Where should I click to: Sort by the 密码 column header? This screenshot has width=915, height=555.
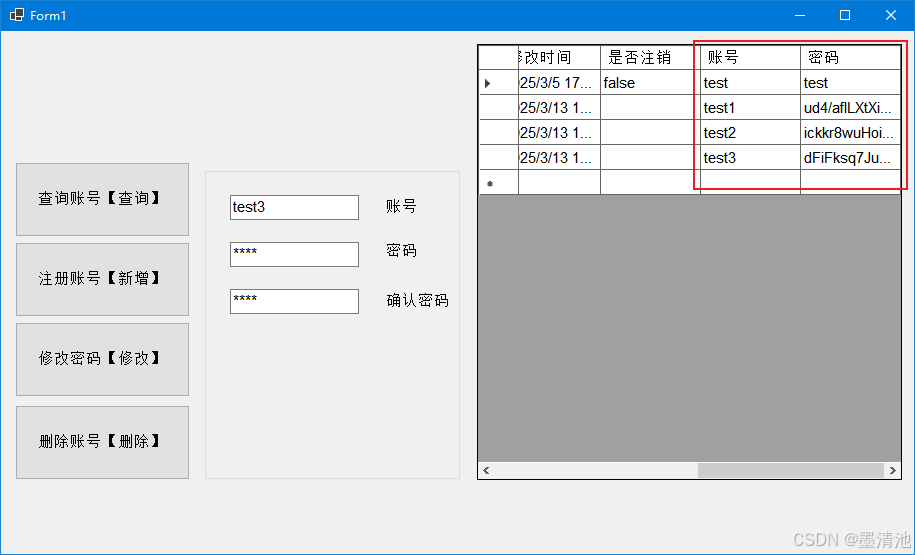[850, 58]
